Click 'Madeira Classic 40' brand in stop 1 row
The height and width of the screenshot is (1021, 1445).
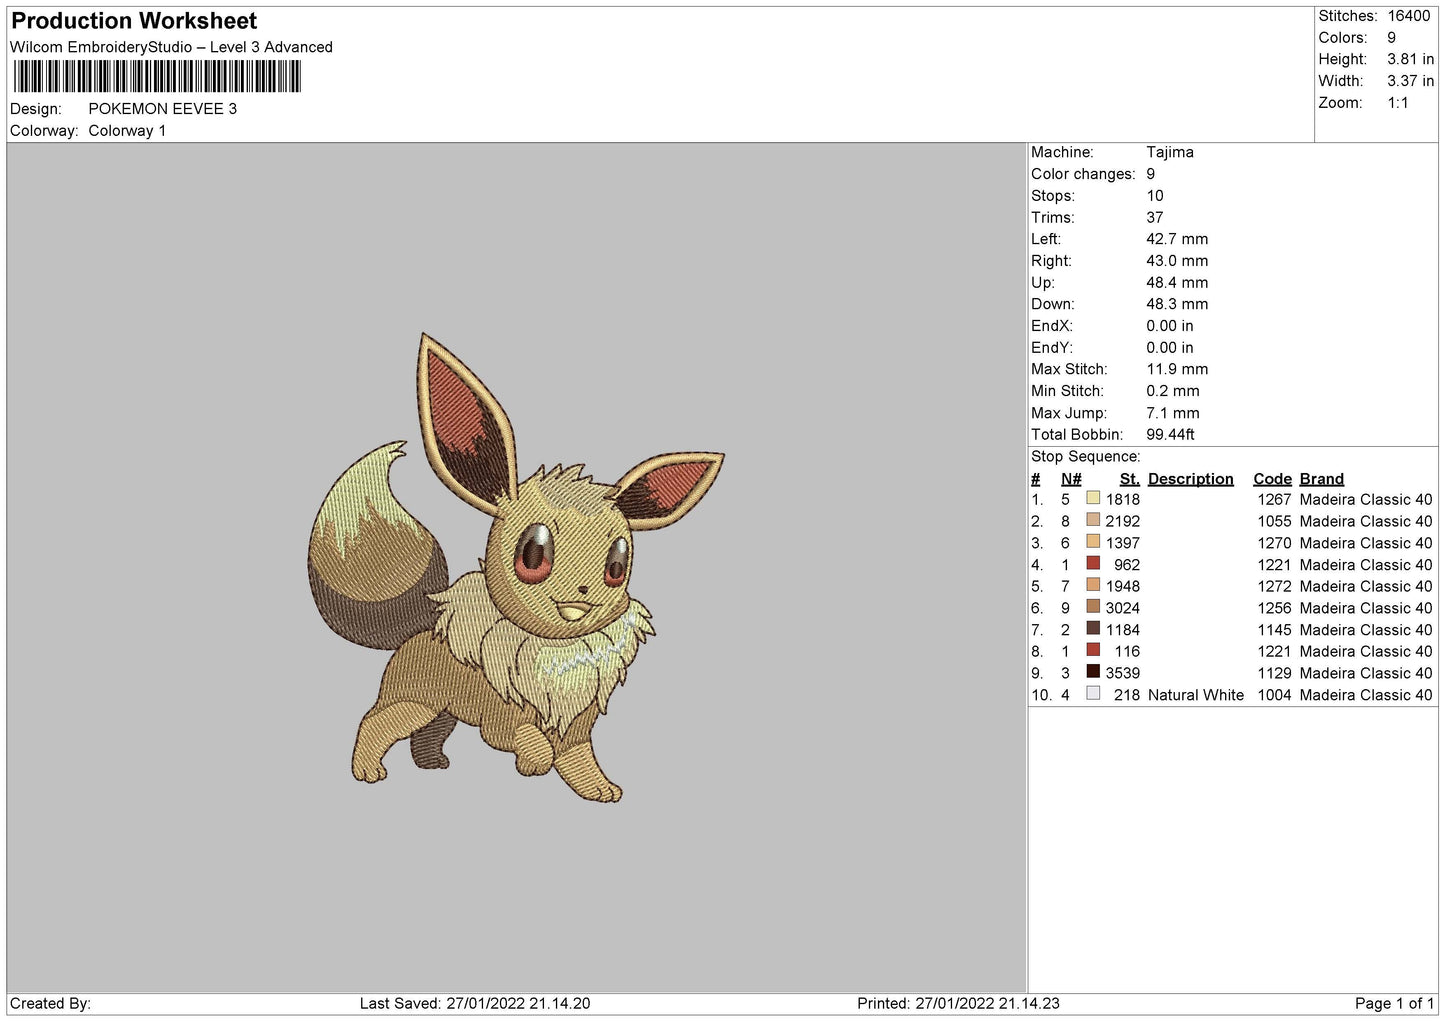[1366, 500]
